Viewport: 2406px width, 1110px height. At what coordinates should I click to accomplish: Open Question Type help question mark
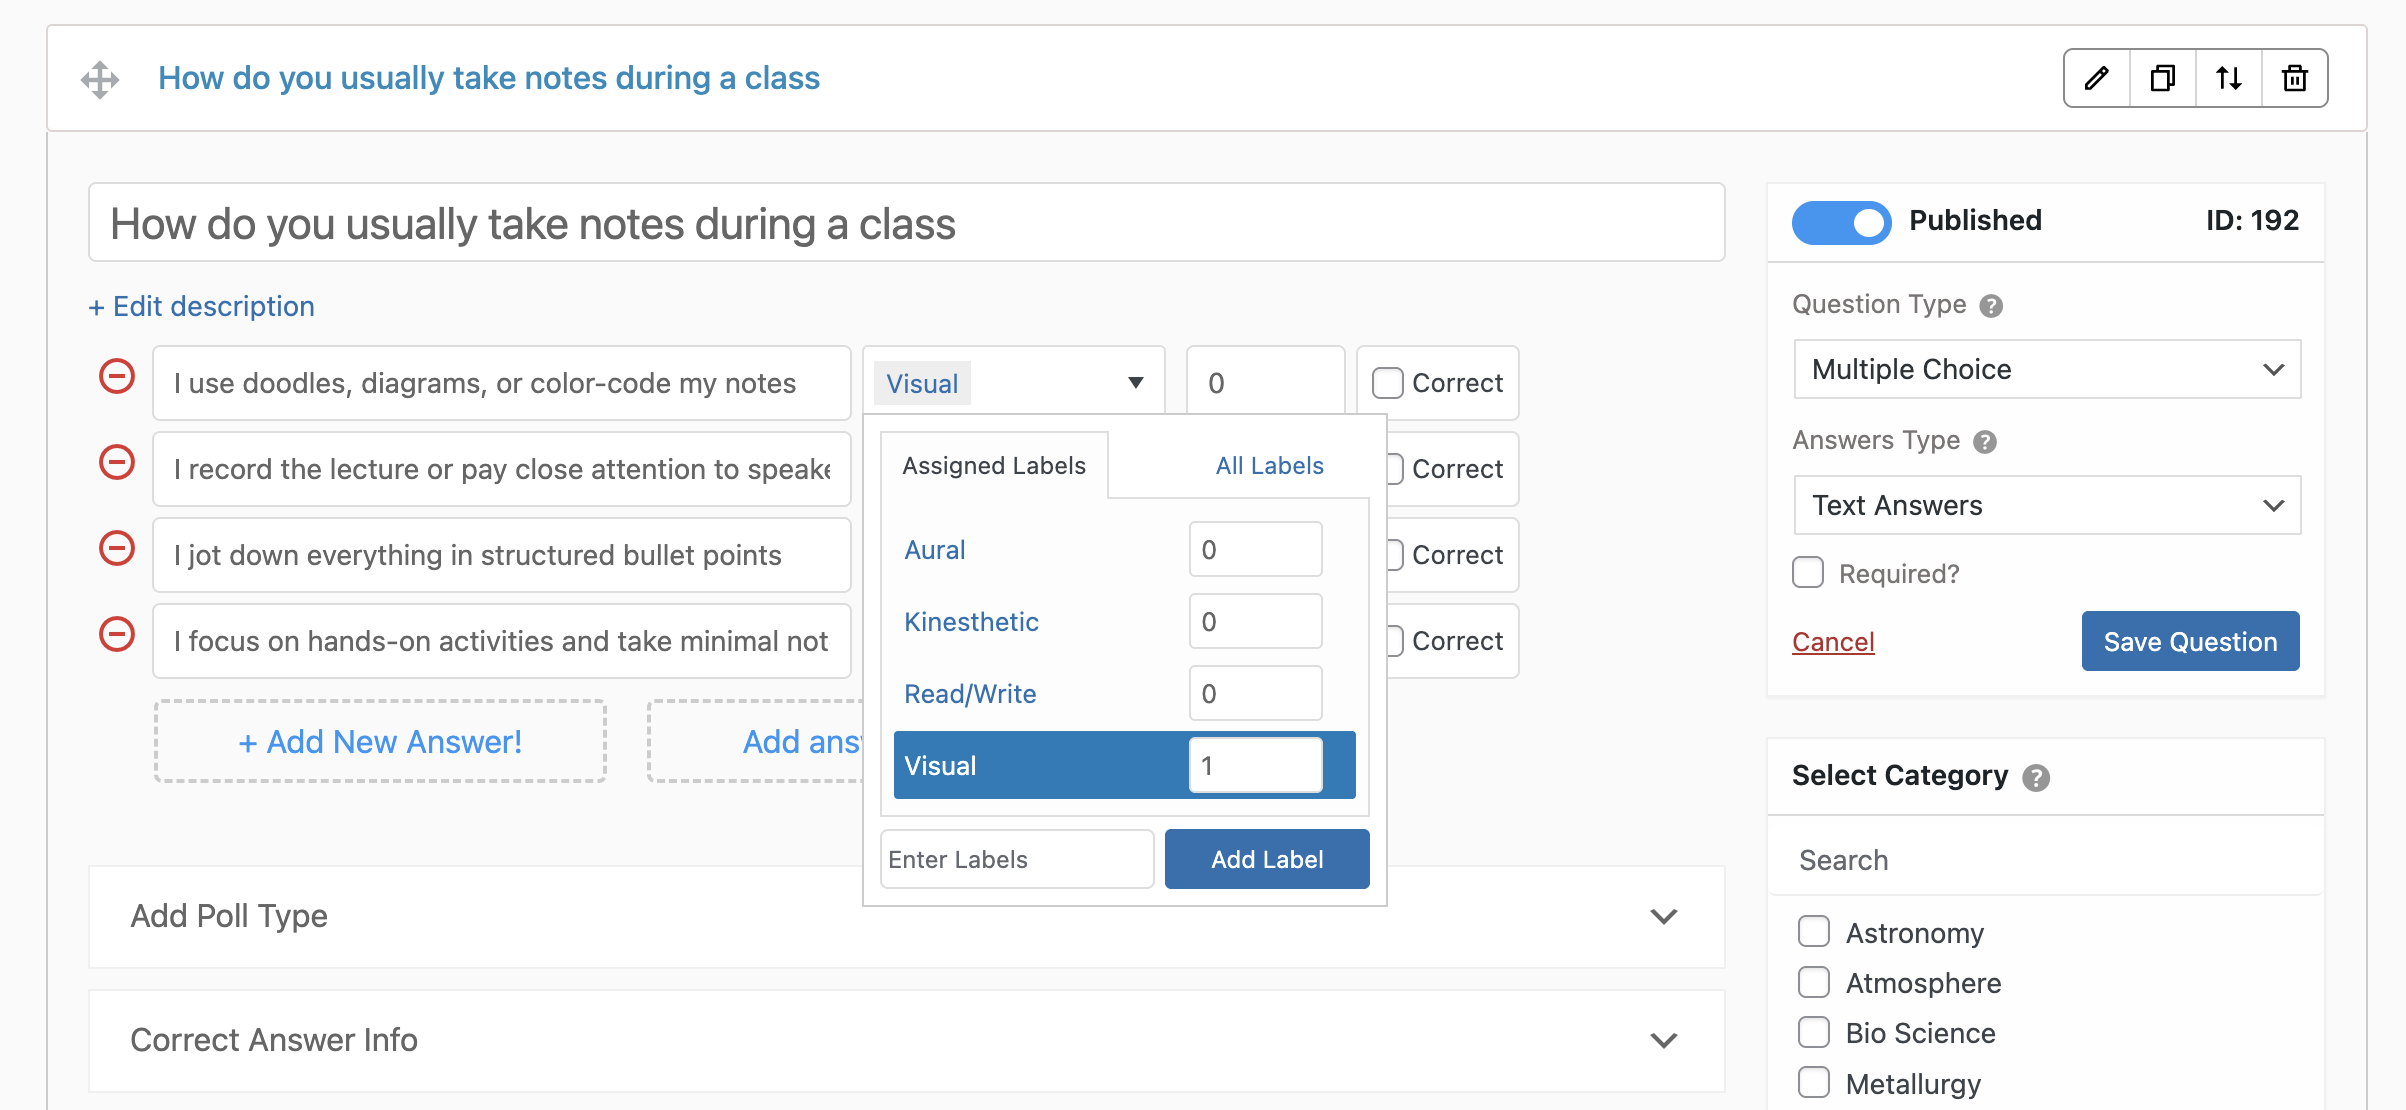tap(1991, 306)
